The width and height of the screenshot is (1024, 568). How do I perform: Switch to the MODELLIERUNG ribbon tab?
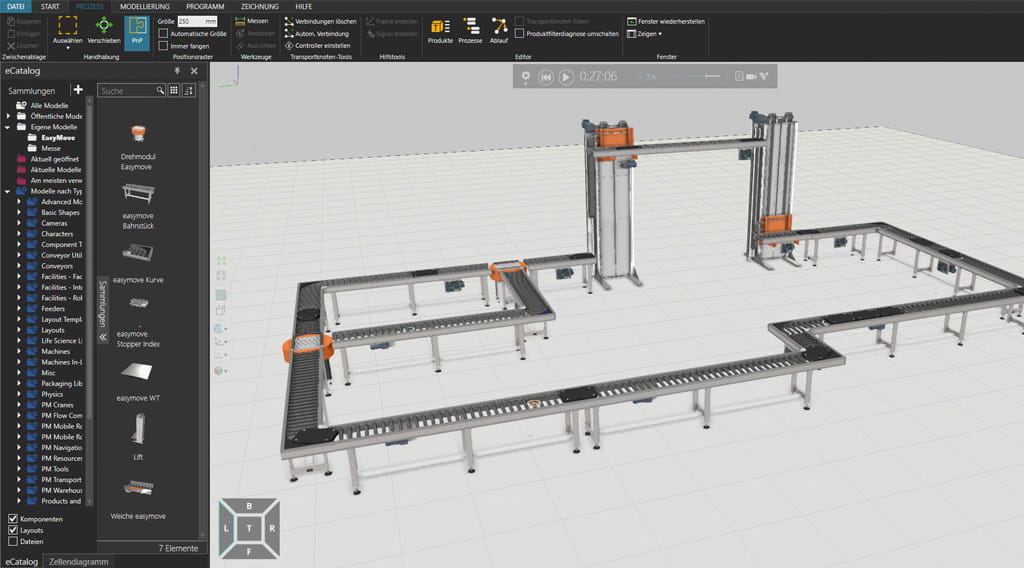(144, 6)
